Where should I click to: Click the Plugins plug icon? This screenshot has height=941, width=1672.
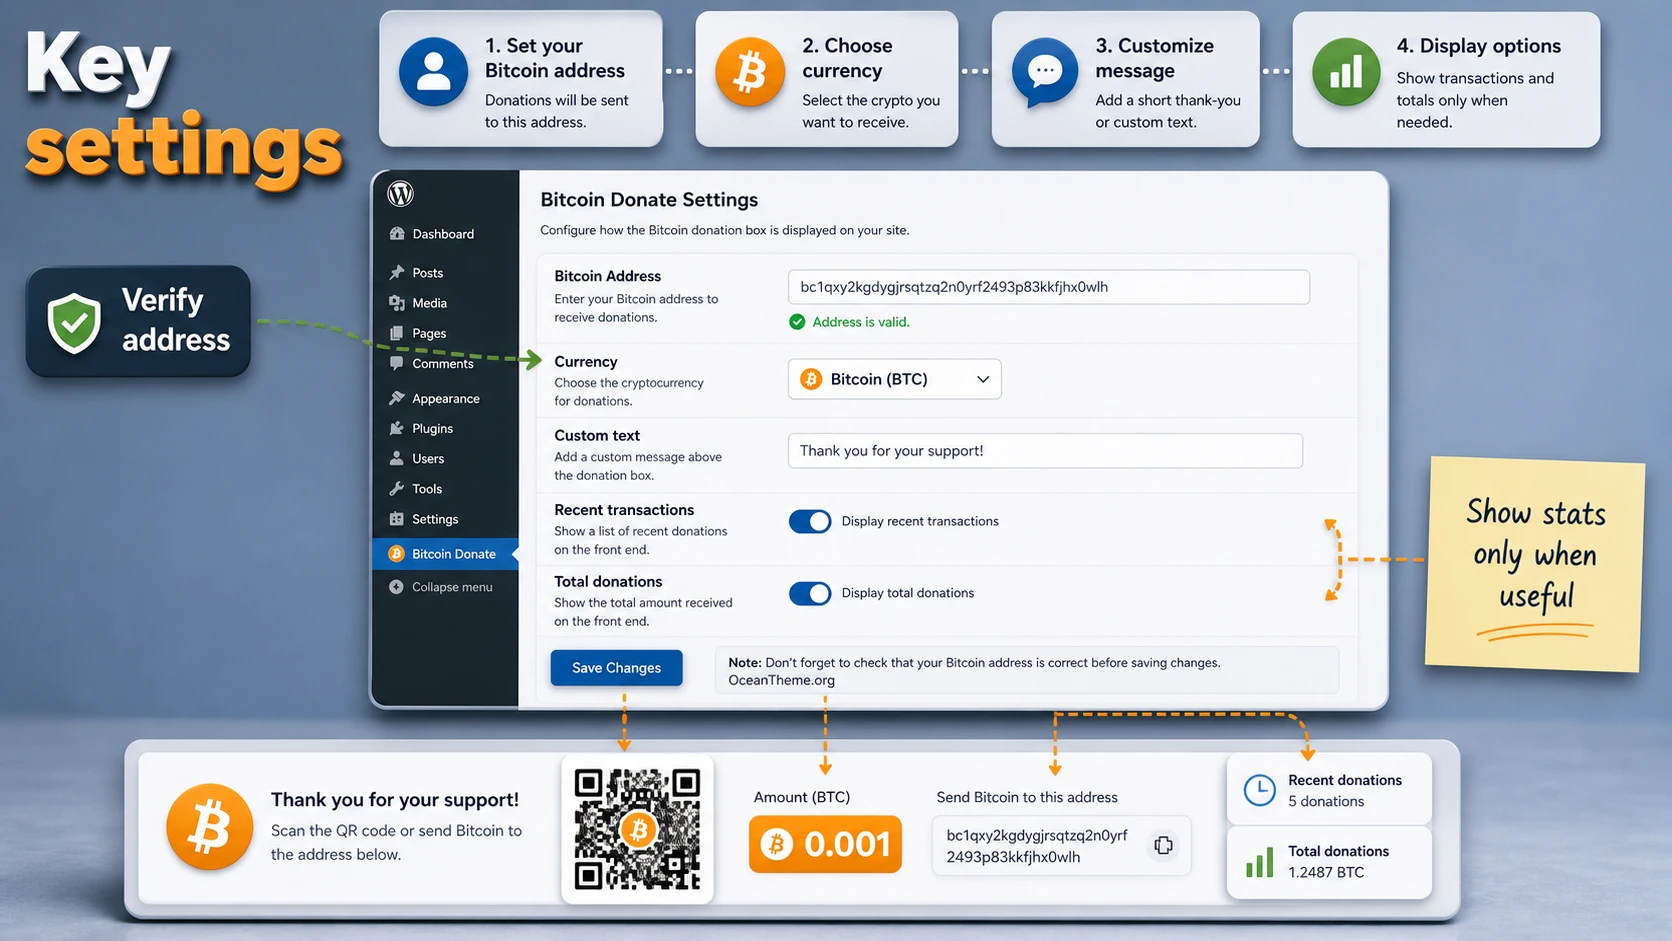397,428
